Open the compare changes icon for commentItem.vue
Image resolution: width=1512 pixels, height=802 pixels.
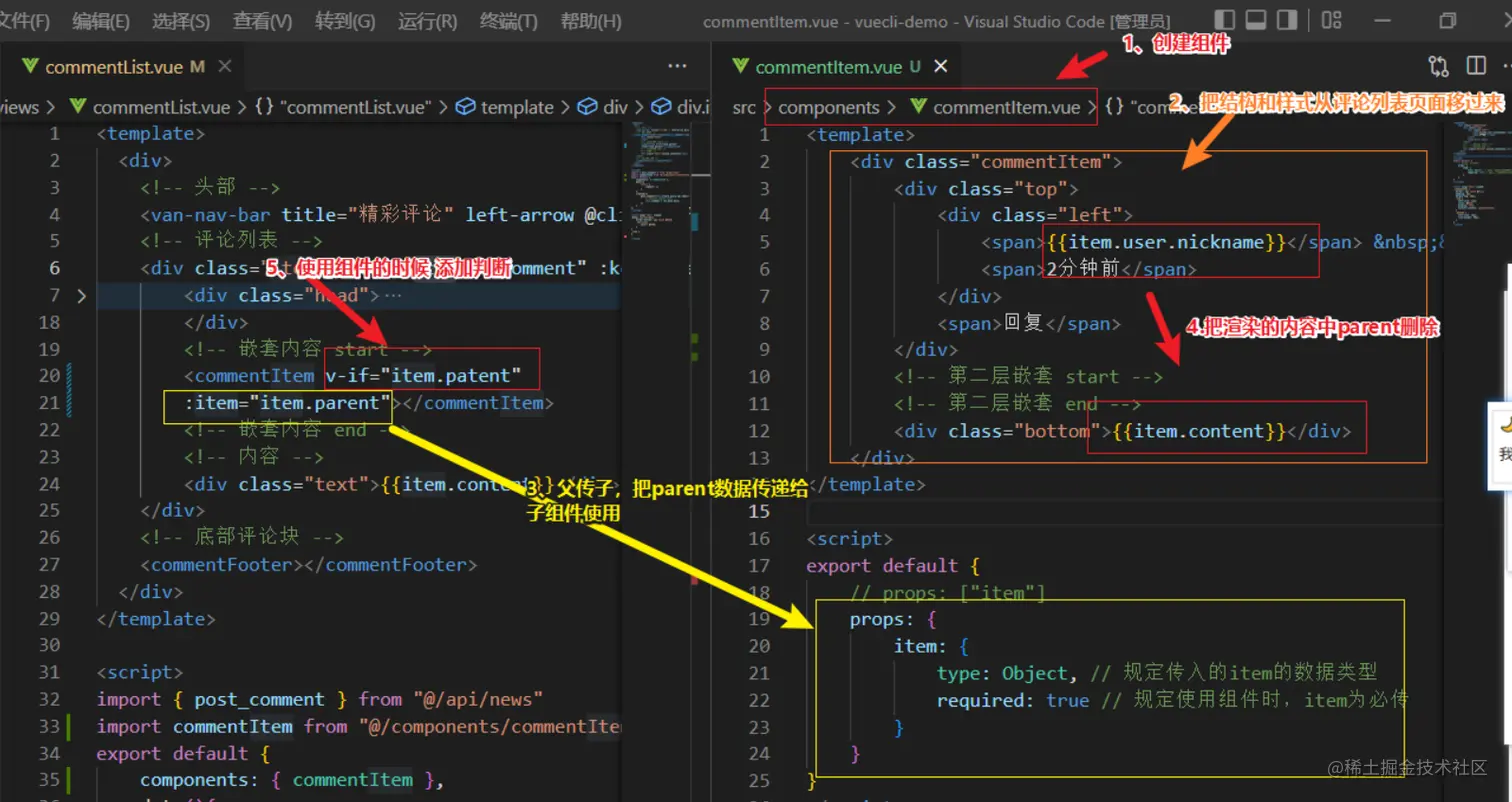tap(1439, 67)
